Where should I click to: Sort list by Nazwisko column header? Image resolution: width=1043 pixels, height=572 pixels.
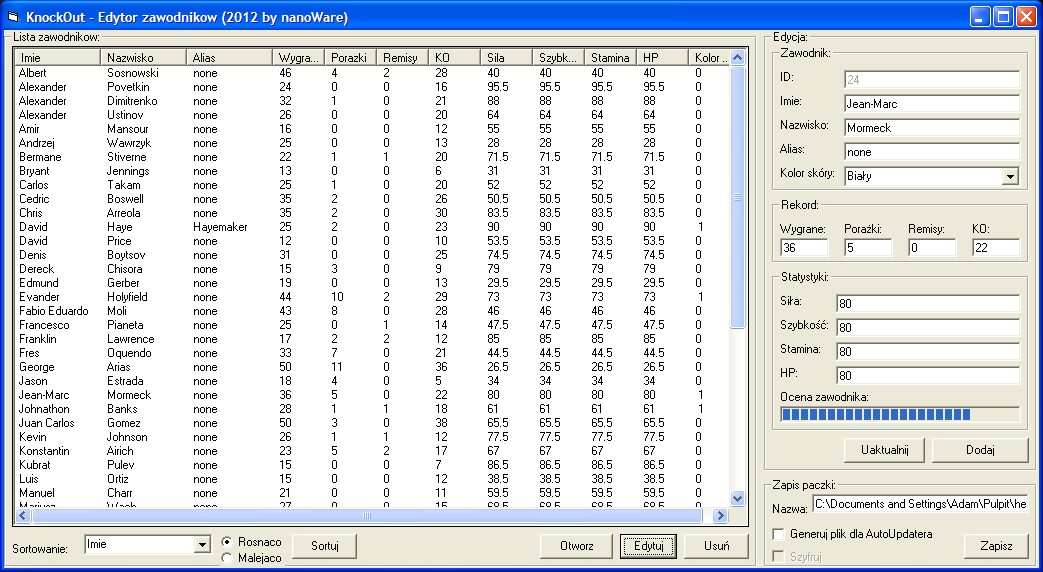tap(144, 58)
